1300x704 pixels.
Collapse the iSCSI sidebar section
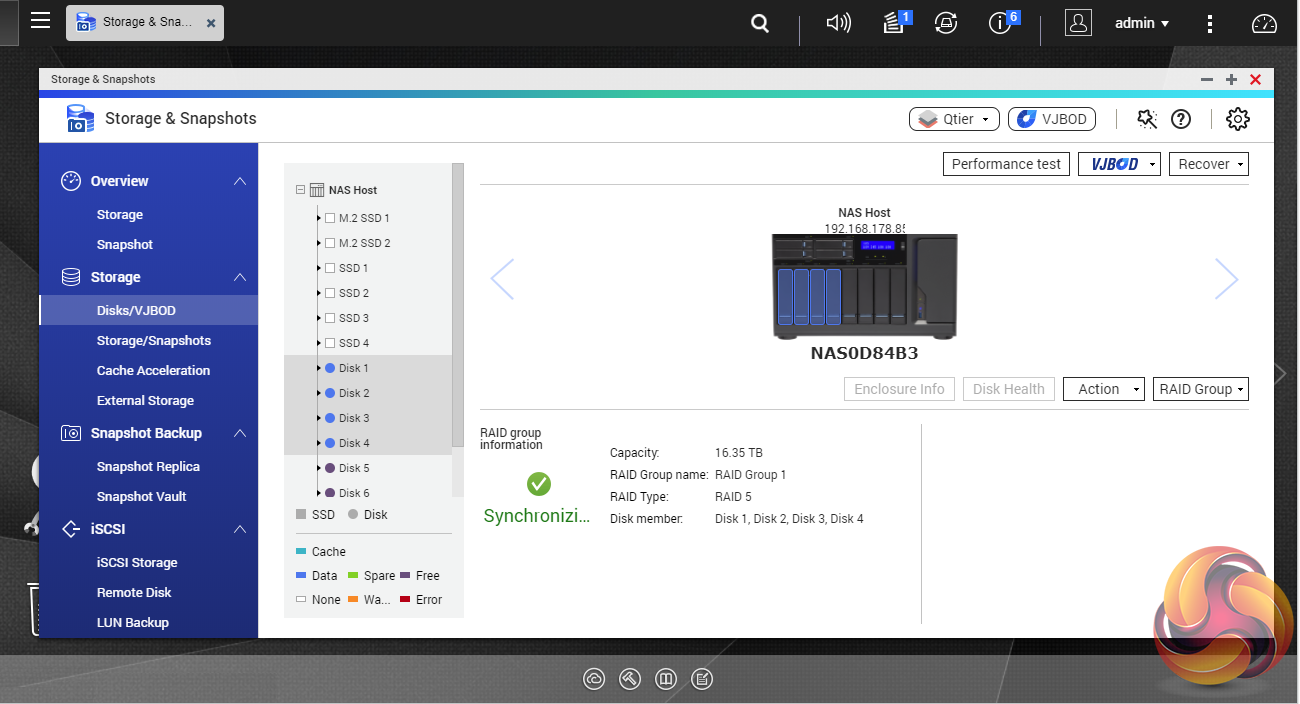(x=240, y=529)
